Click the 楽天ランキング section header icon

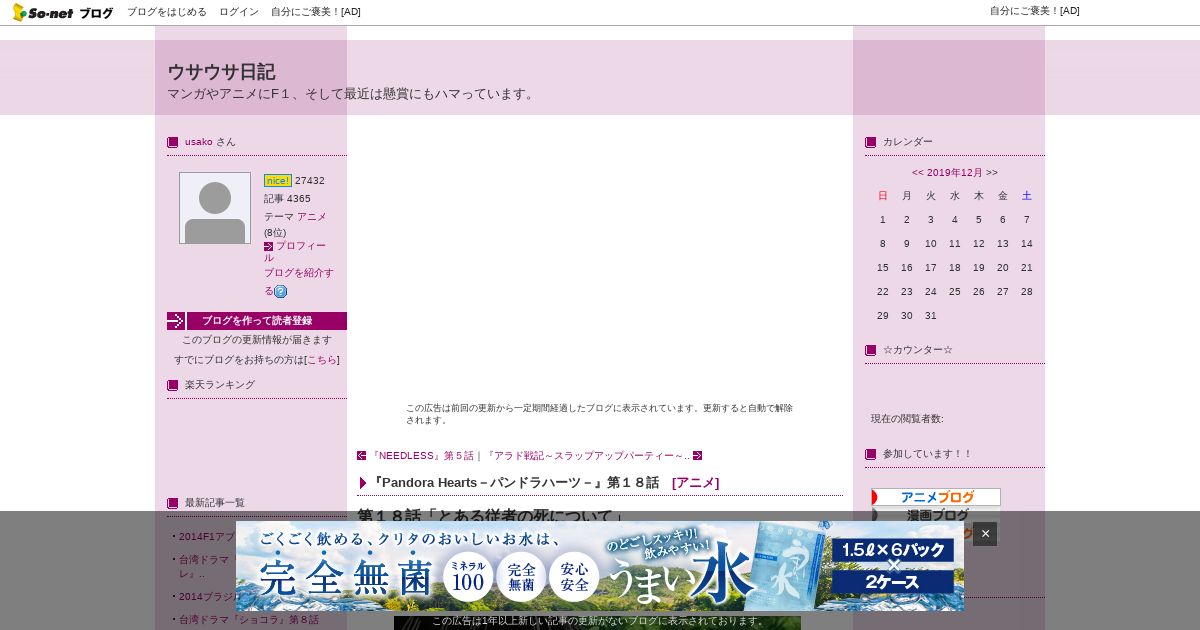[173, 385]
